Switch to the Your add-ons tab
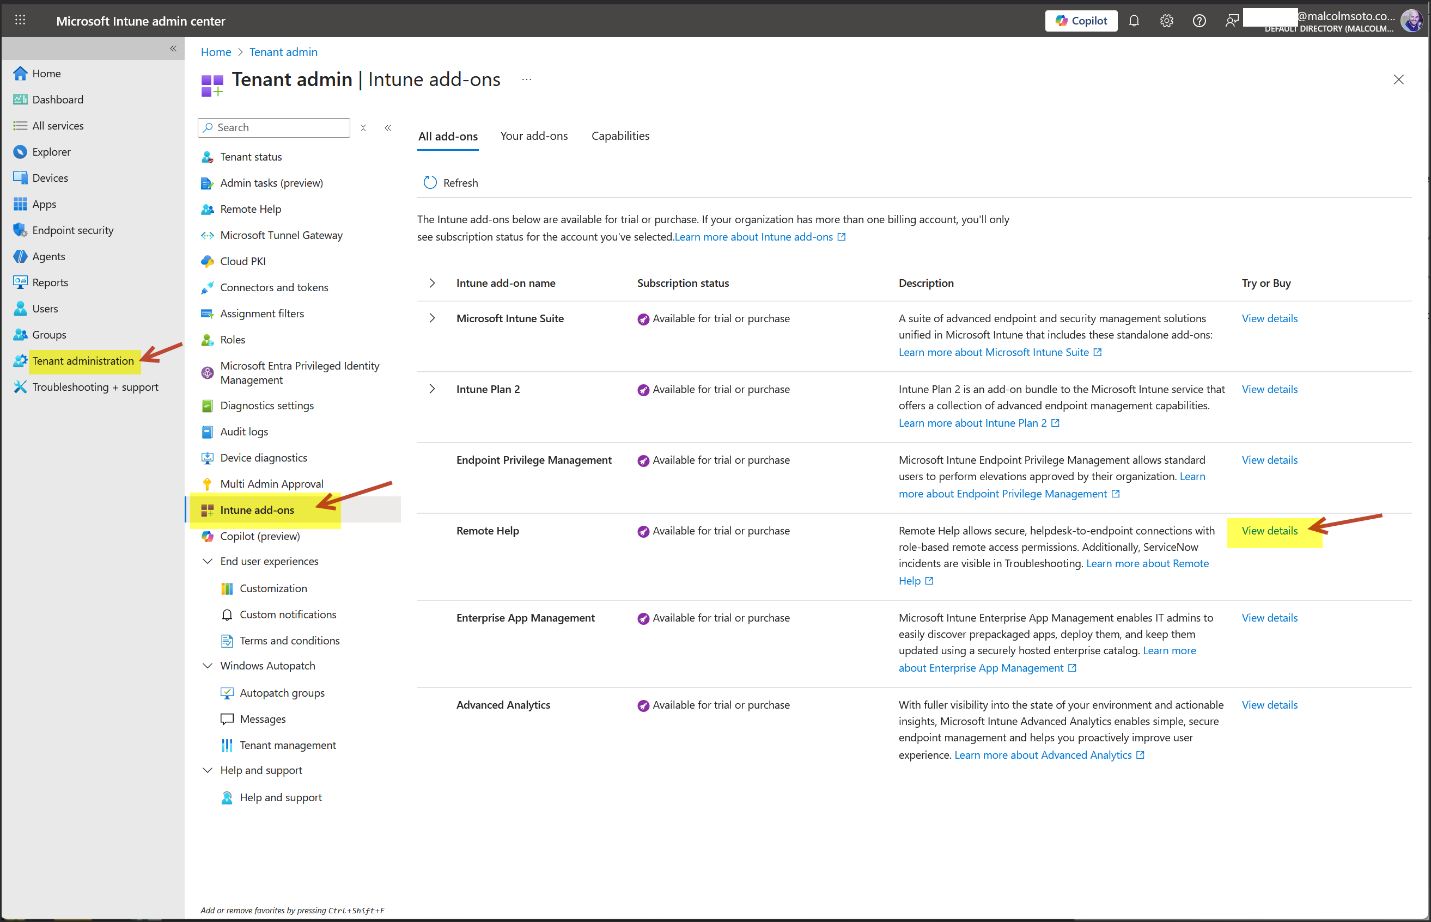This screenshot has height=922, width=1431. click(534, 136)
